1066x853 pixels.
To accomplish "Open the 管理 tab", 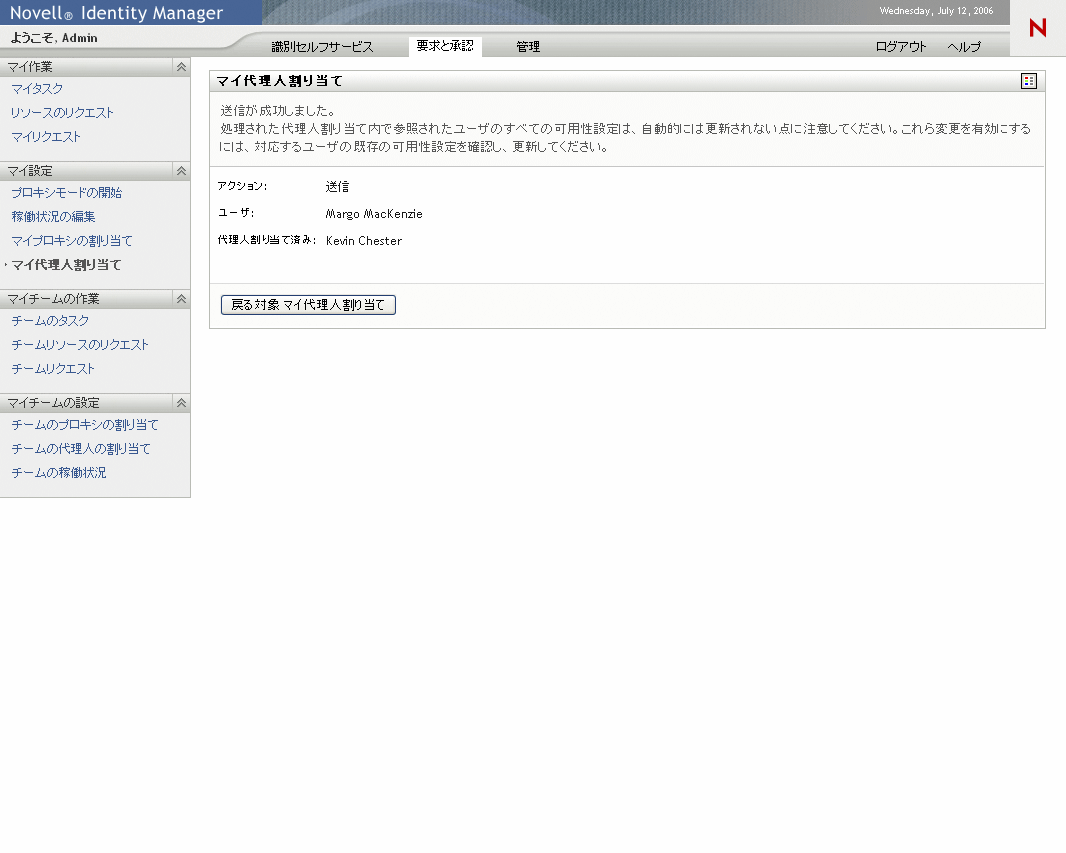I will tap(527, 46).
